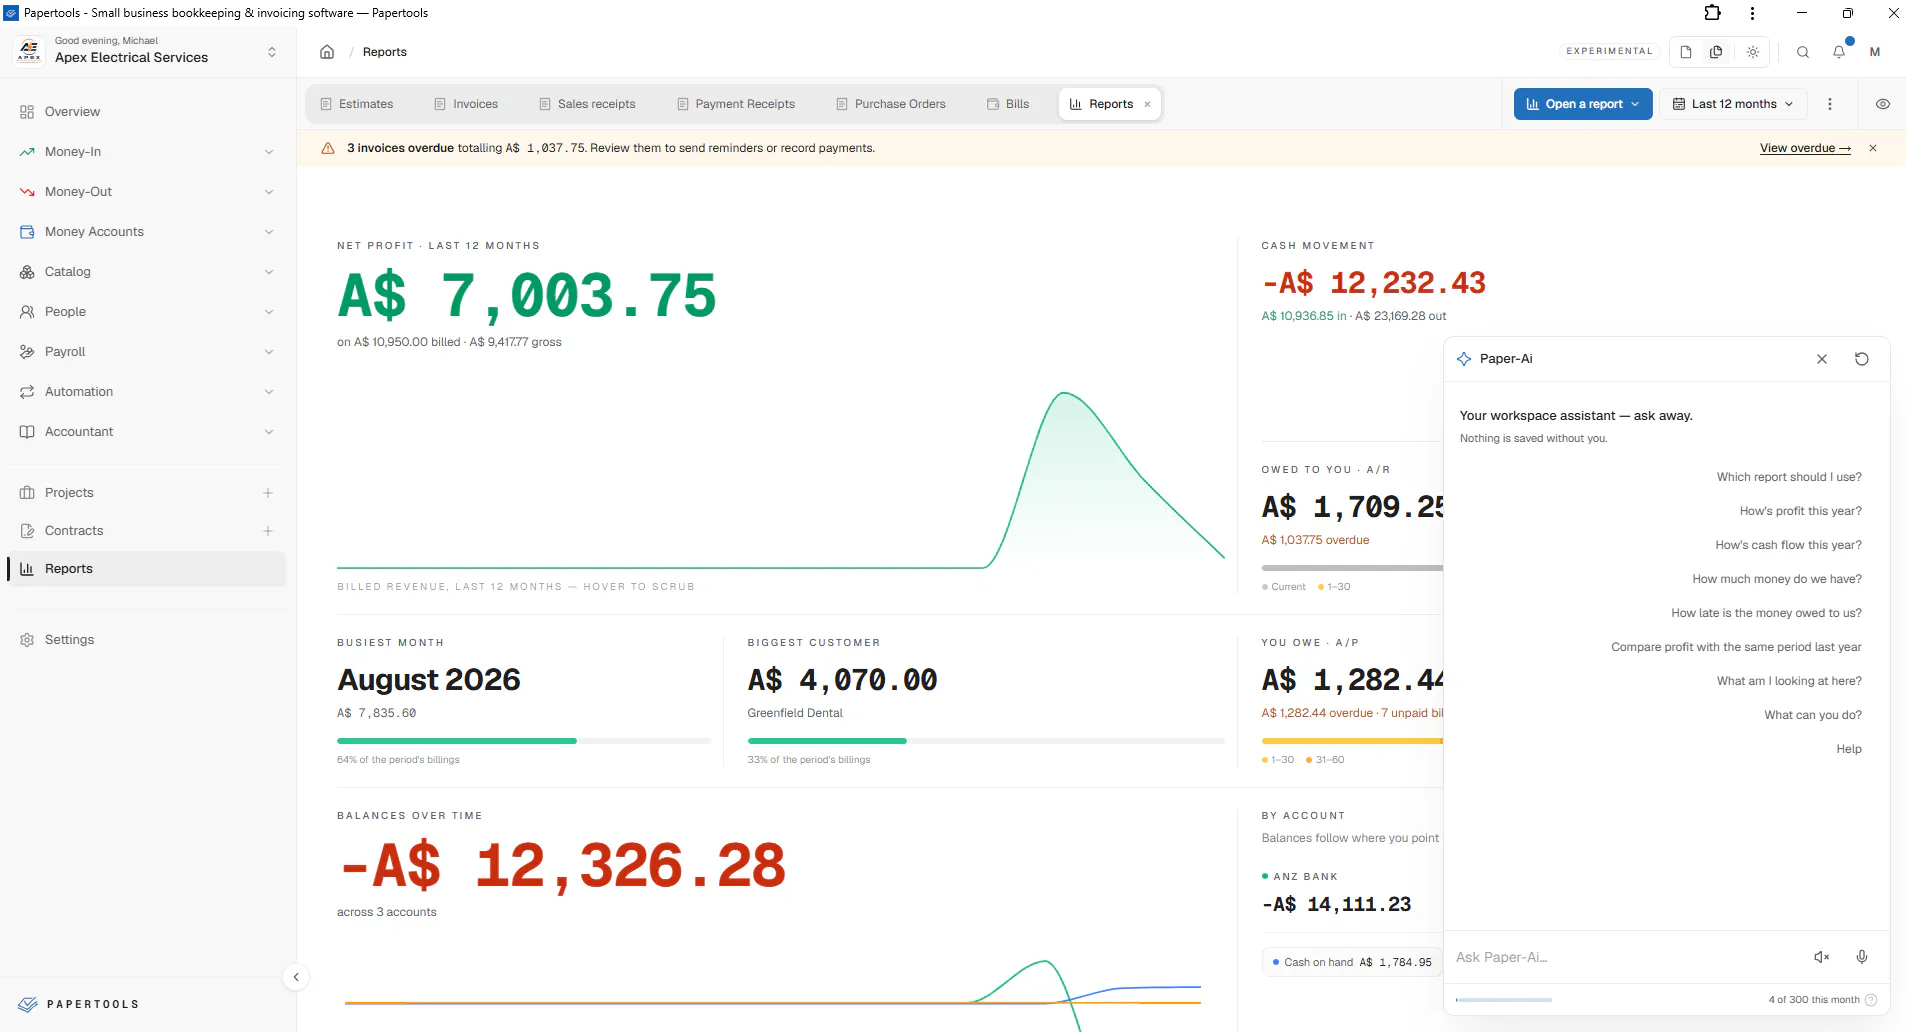
Task: Reset the Paper-Ai conversation
Action: [1862, 359]
